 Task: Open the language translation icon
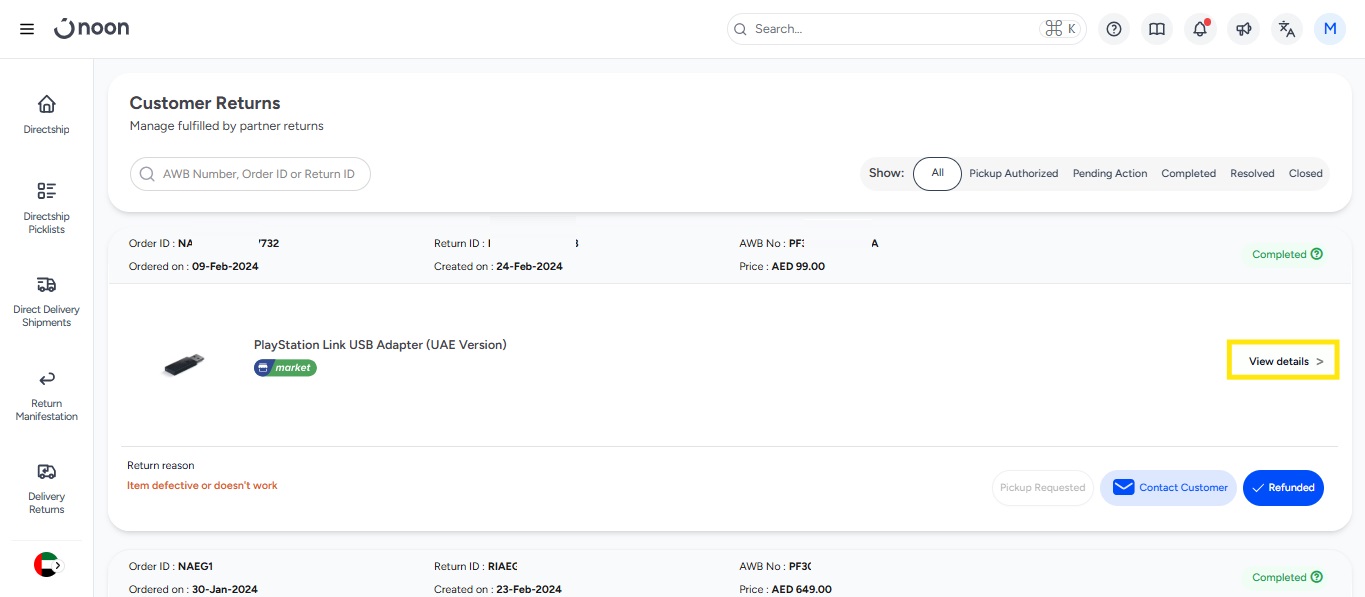pyautogui.click(x=1287, y=29)
